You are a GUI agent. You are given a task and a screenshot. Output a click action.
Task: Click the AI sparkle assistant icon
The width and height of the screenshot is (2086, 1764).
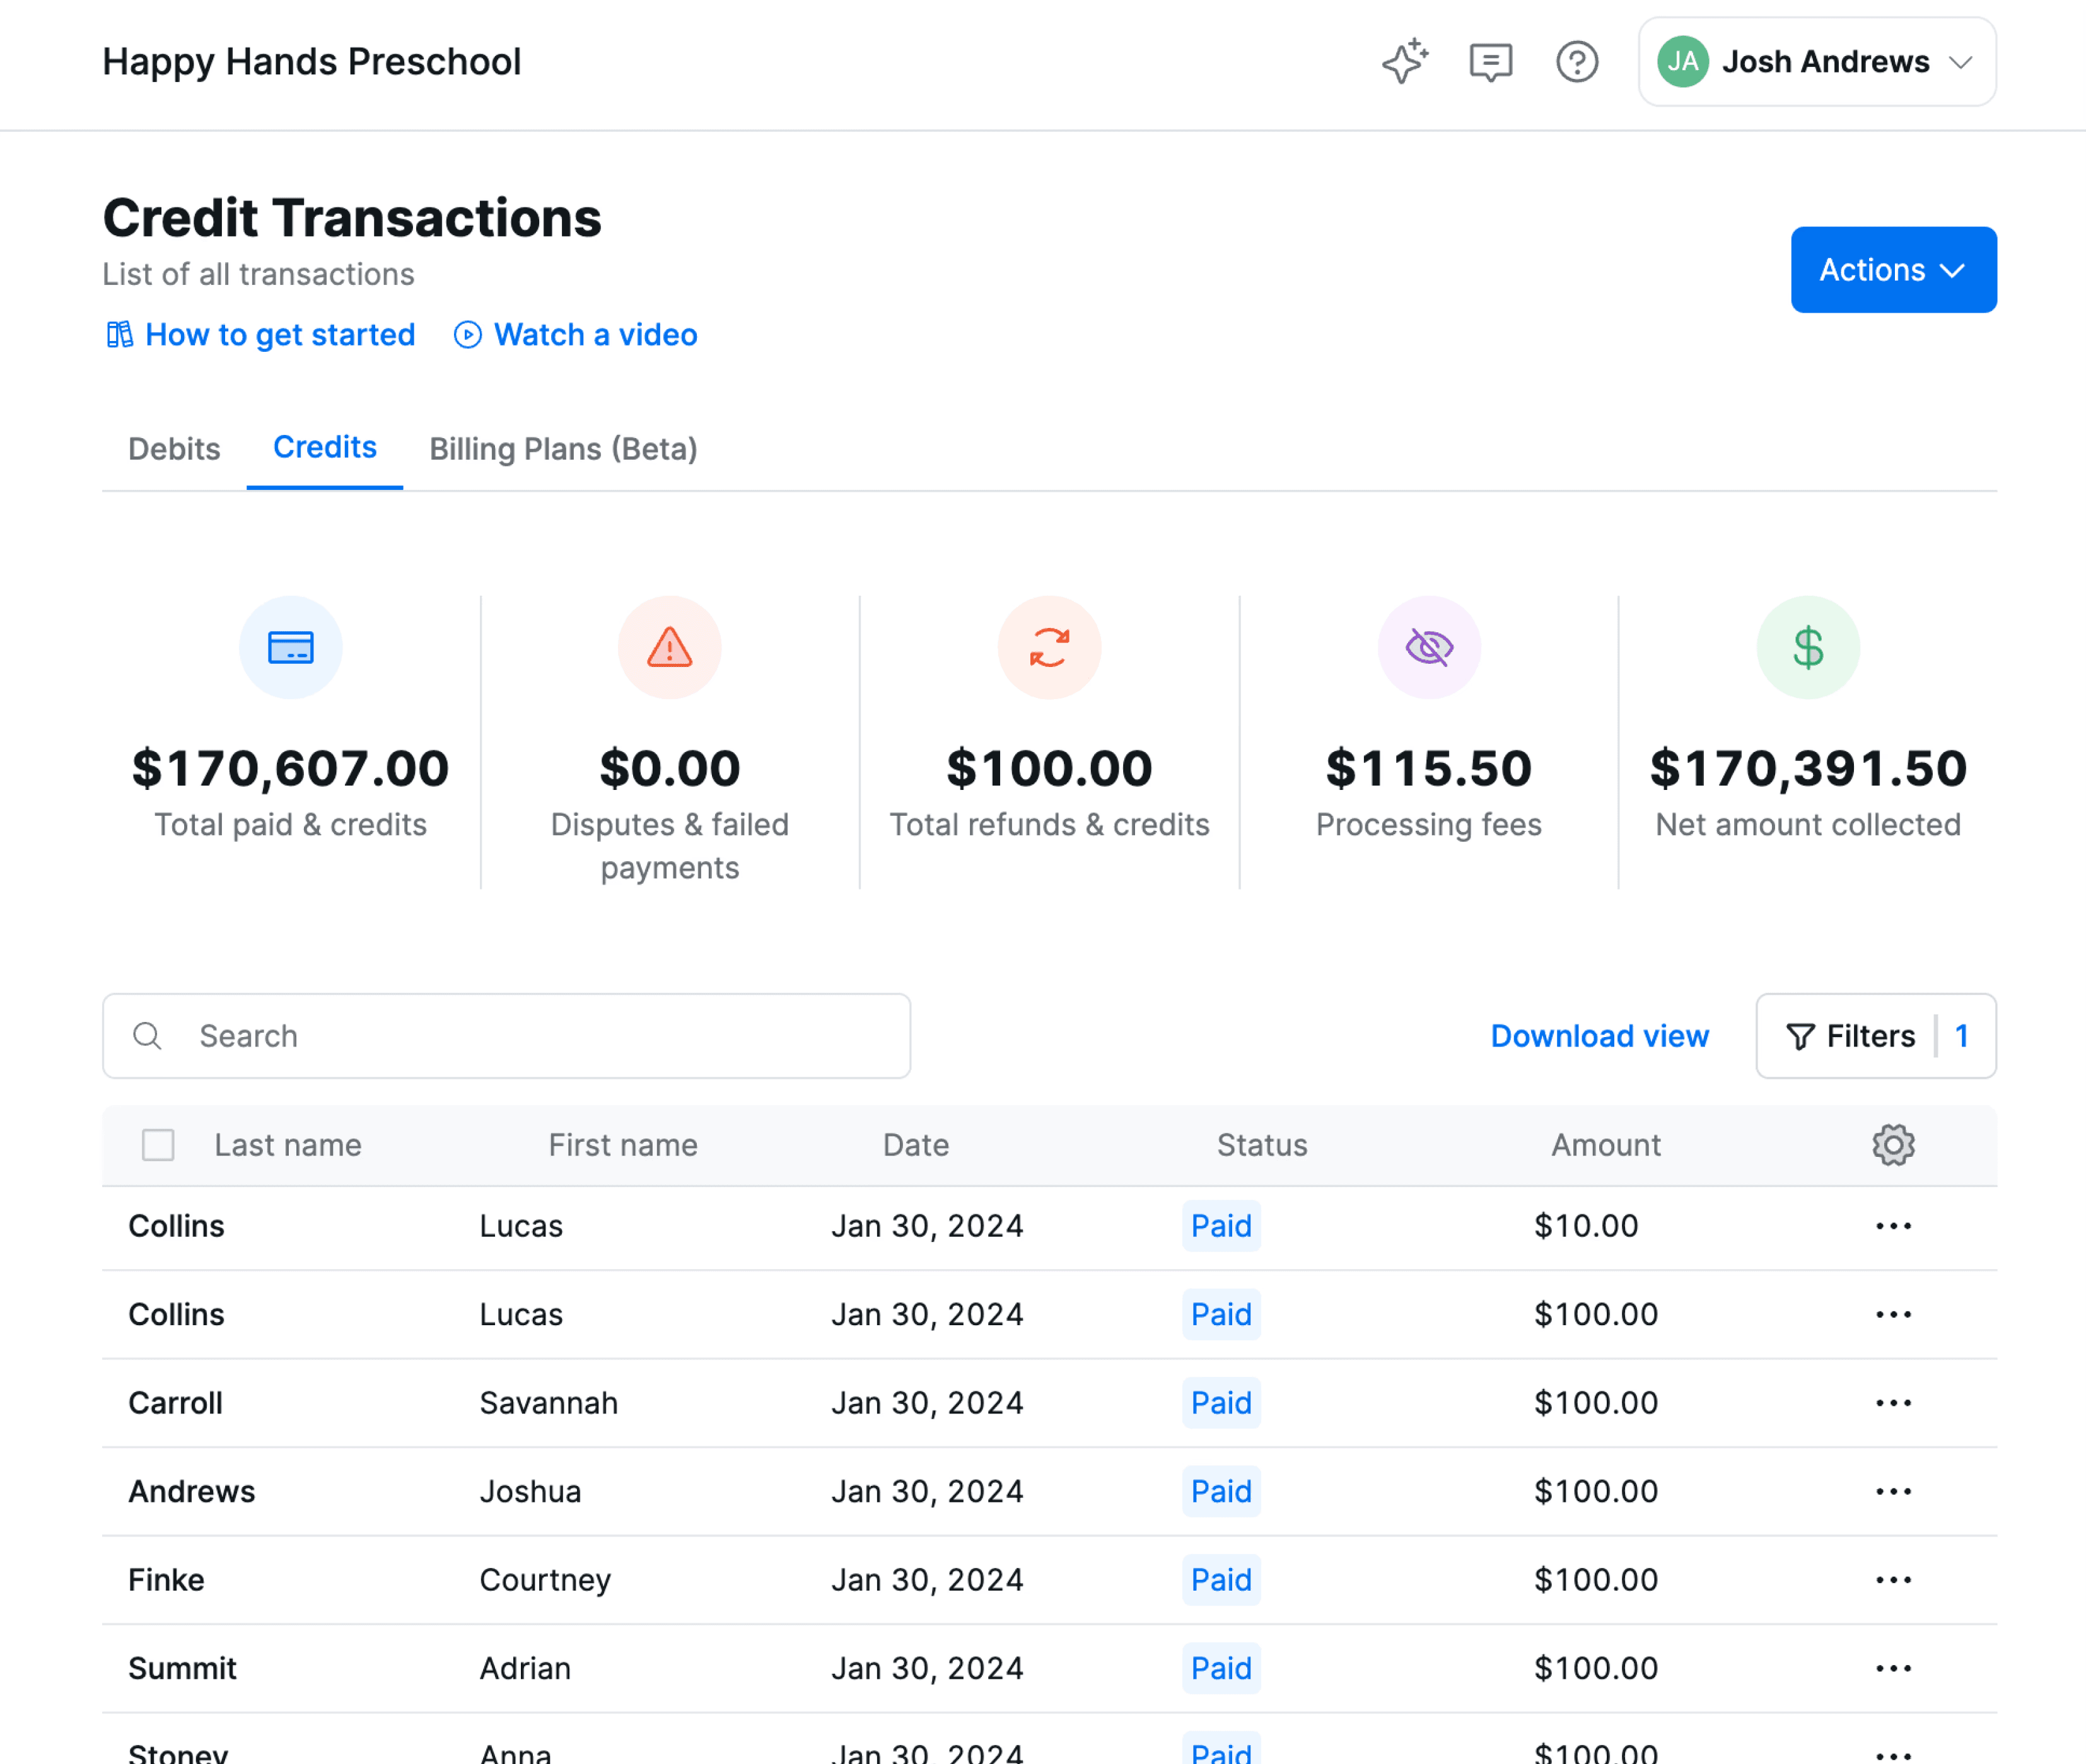point(1404,62)
